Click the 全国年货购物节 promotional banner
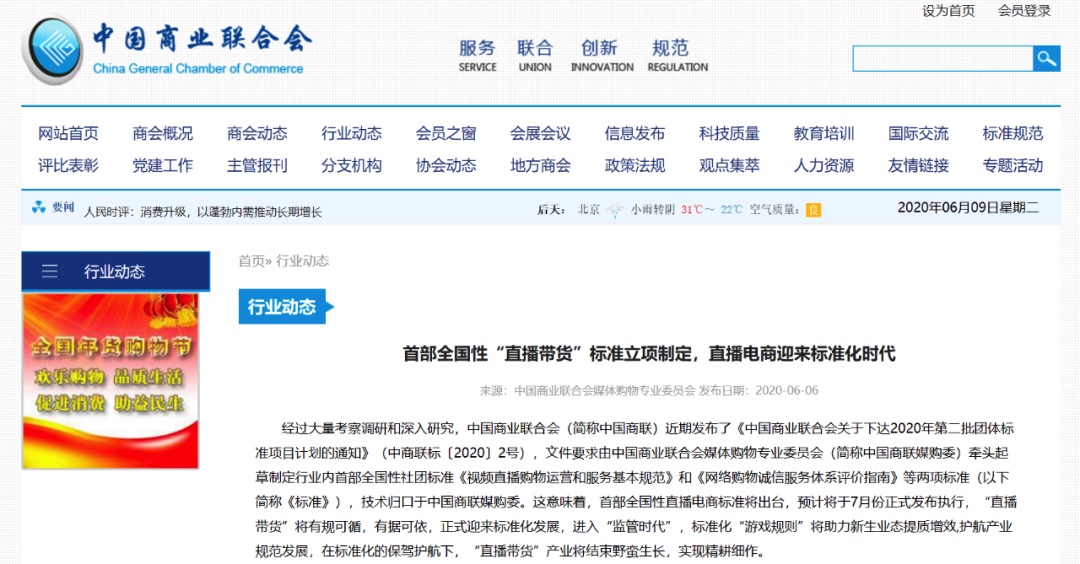 click(110, 381)
